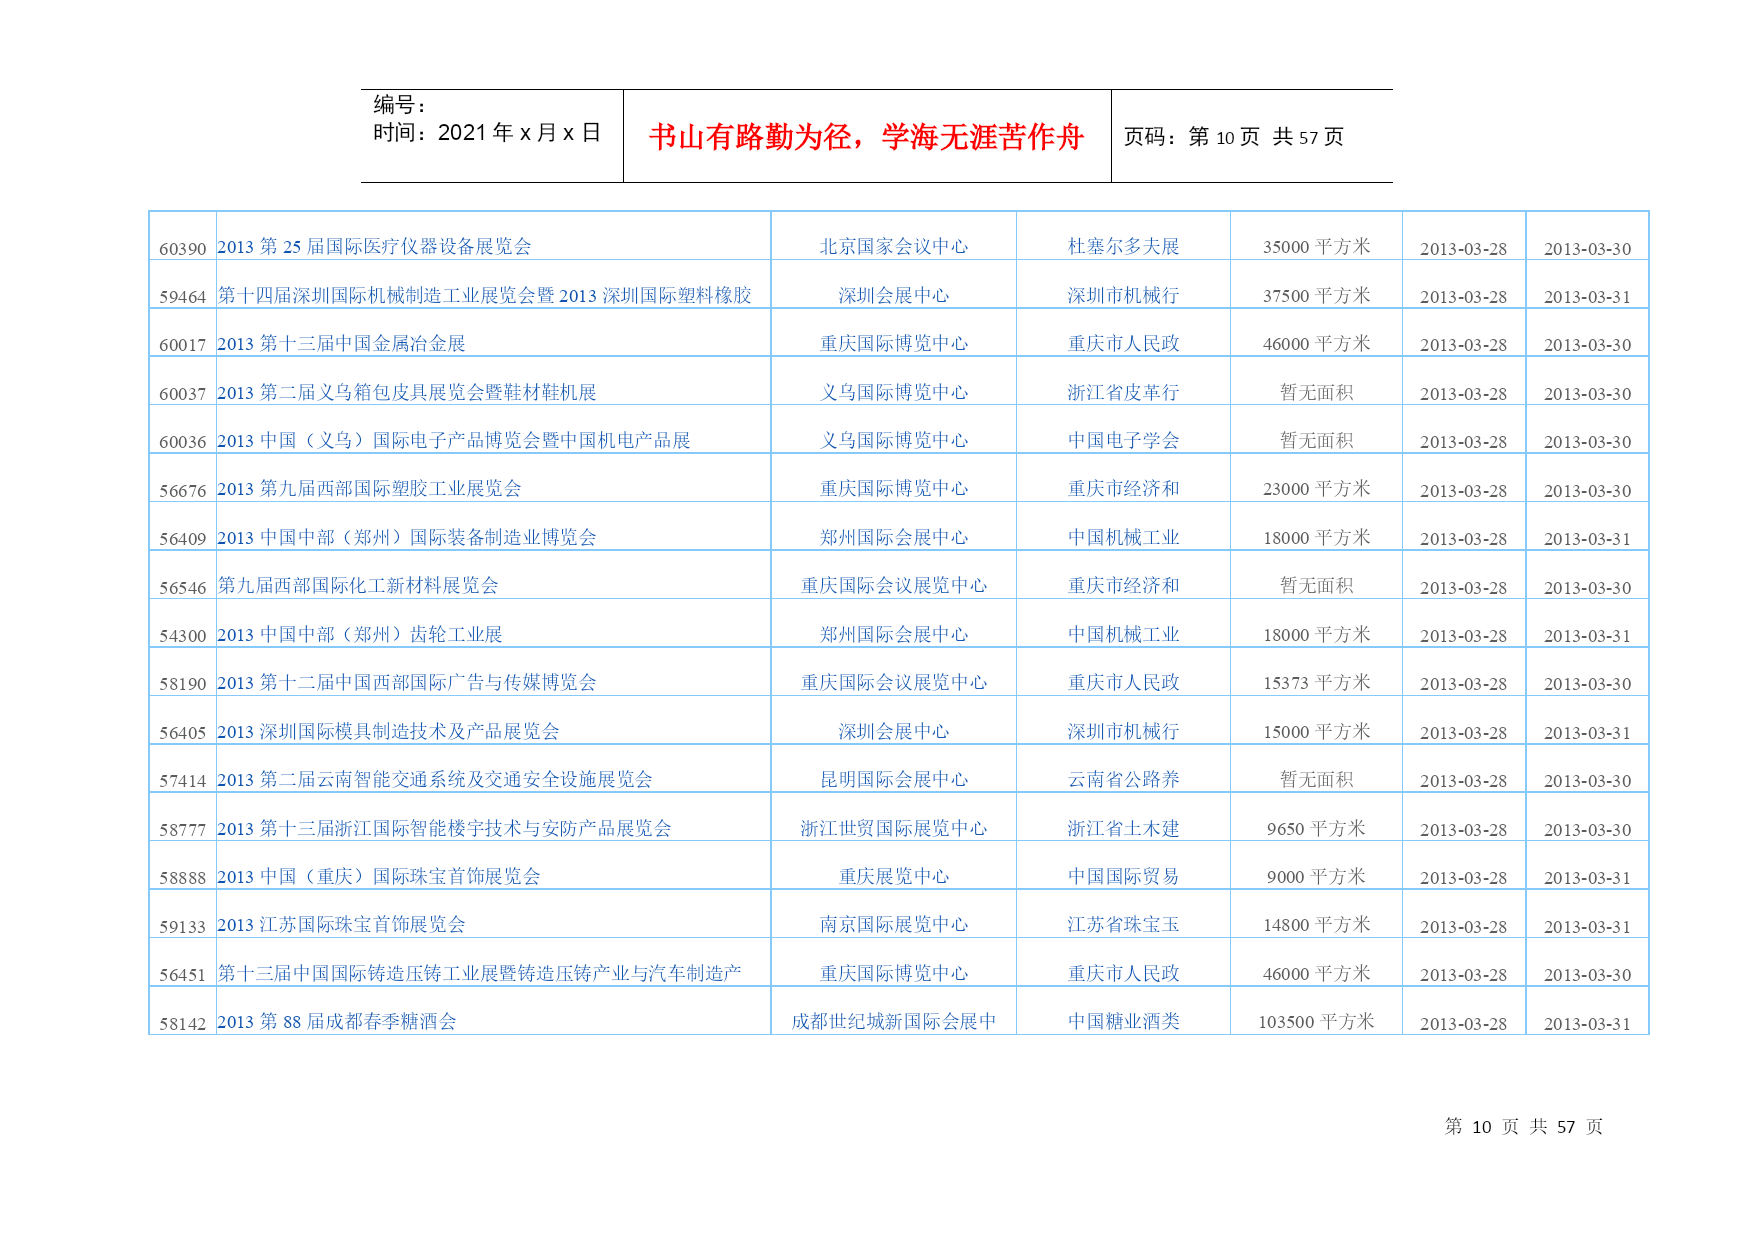This screenshot has height=1241, width=1754.
Task: Select ID cell 58142
Action: pyautogui.click(x=183, y=1024)
